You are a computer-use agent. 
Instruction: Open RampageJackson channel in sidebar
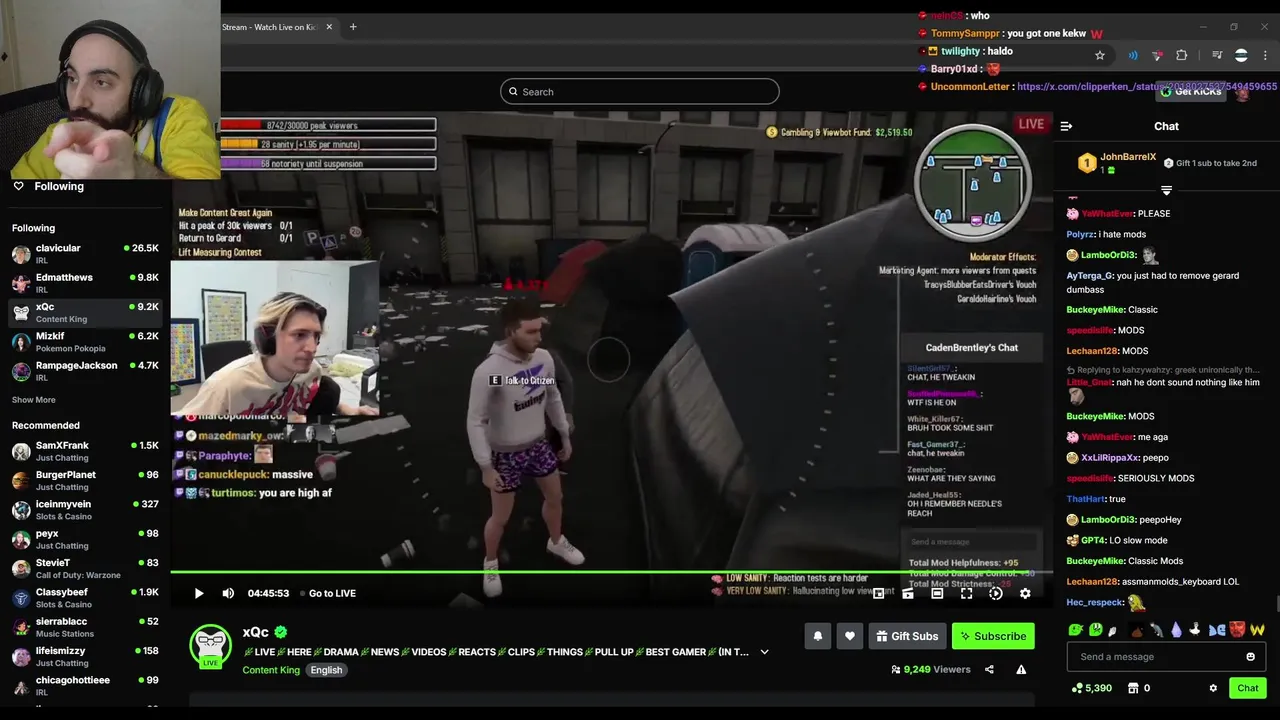(85, 371)
